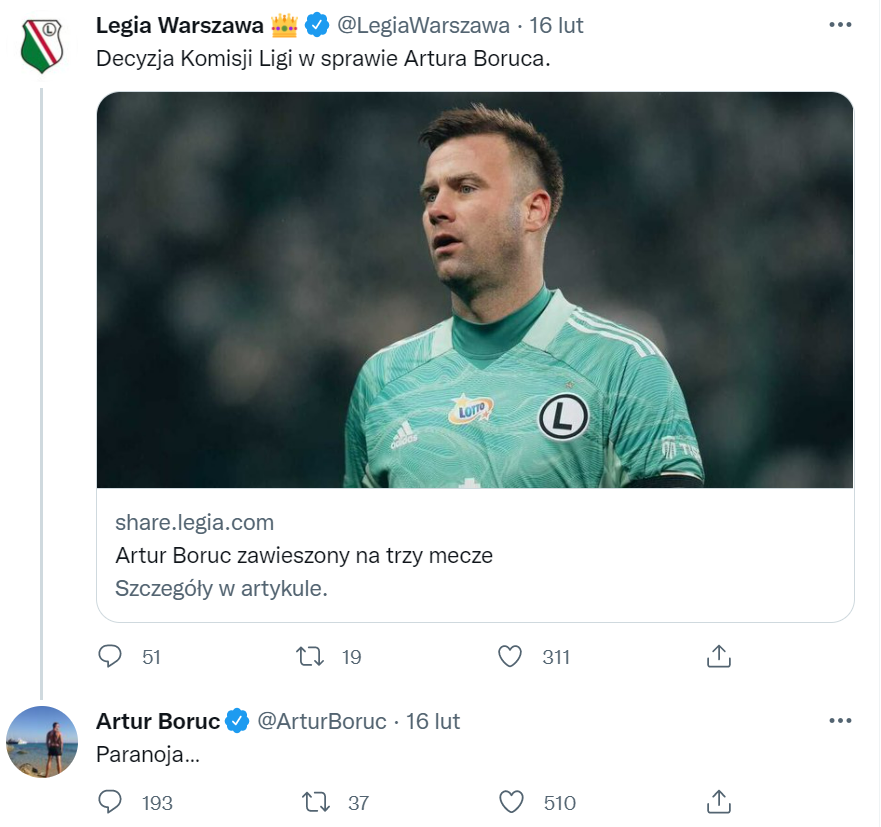This screenshot has width=881, height=827.
Task: Like the Legia Warszawa tweet
Action: (511, 656)
